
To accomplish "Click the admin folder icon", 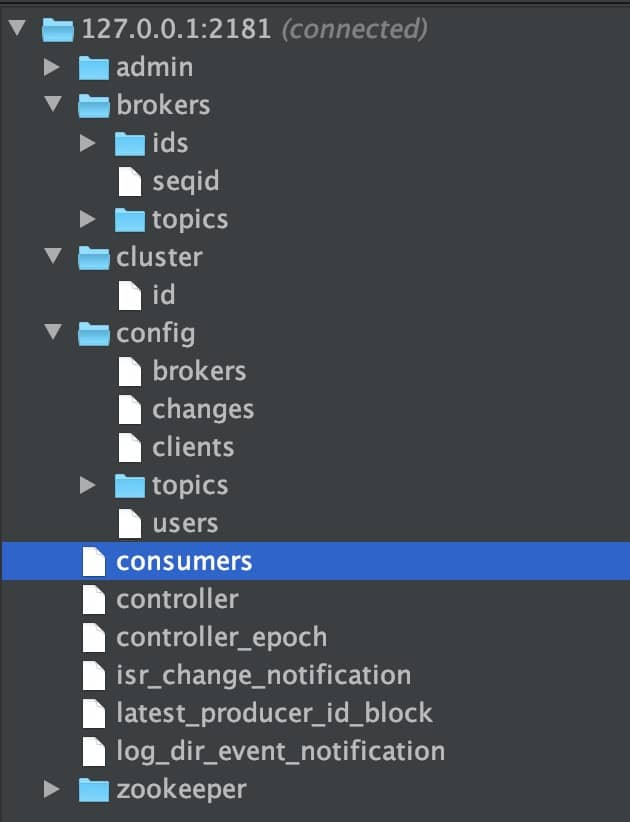I will 94,68.
